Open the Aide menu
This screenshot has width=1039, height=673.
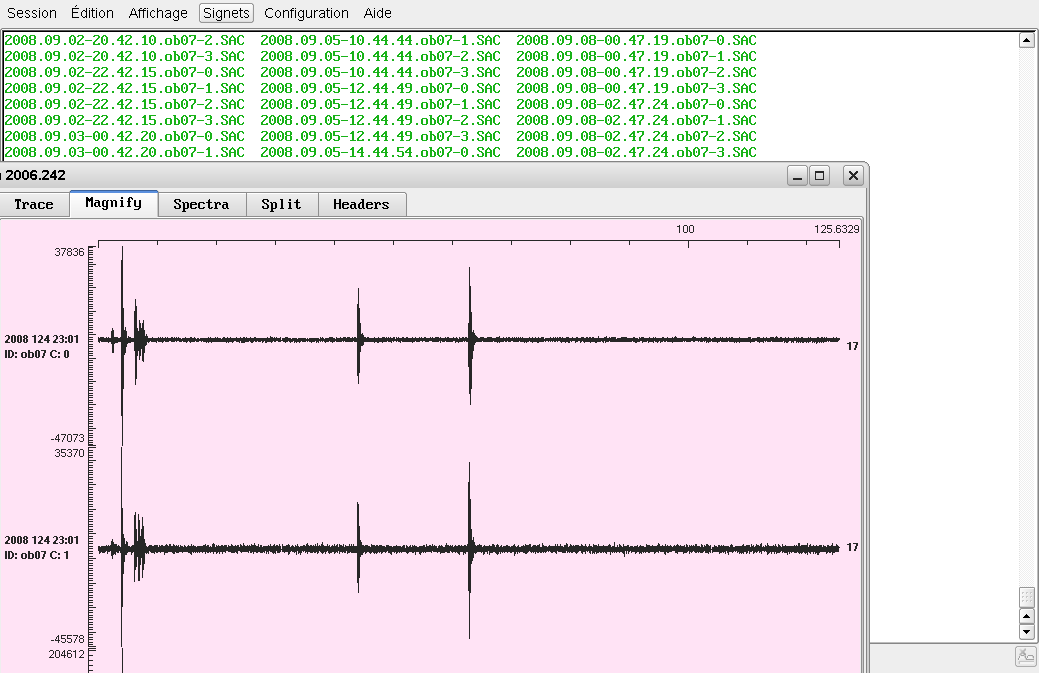pos(377,13)
